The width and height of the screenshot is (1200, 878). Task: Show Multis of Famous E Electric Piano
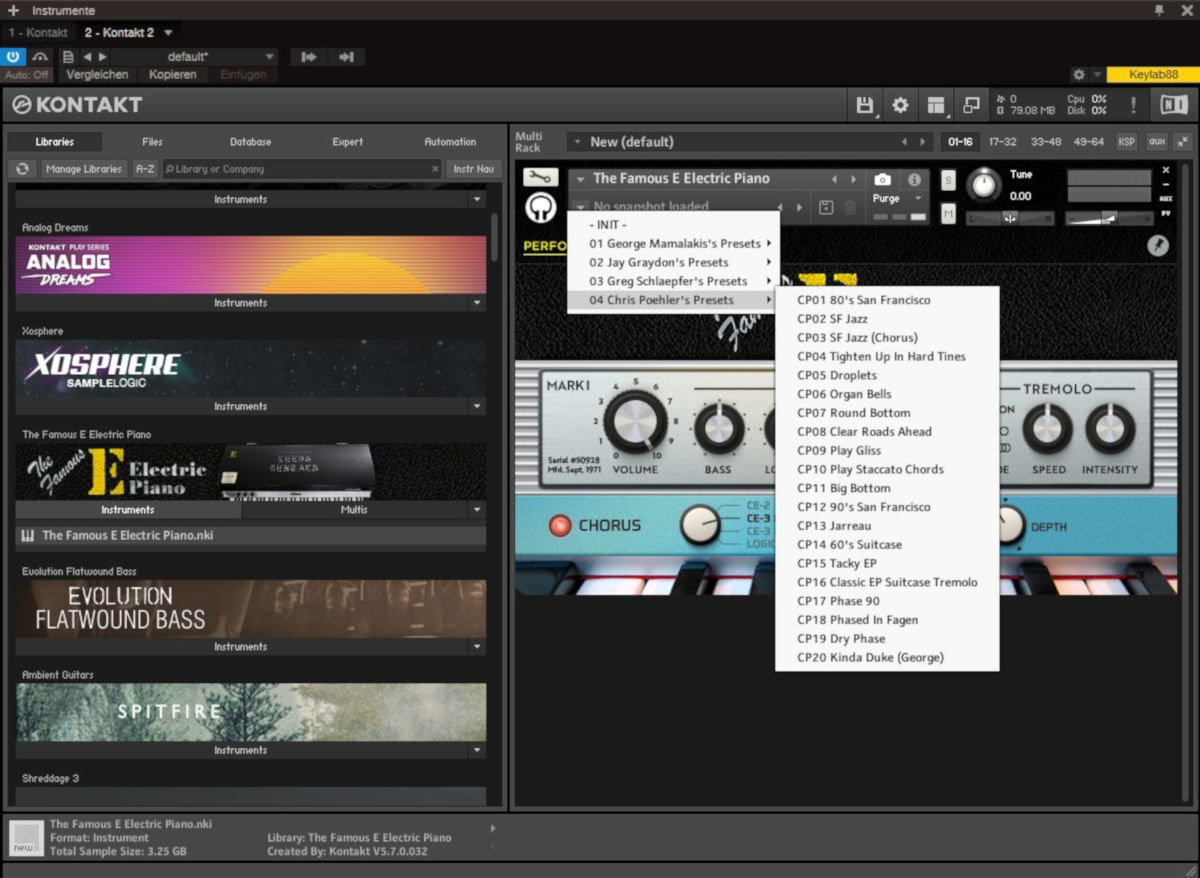(354, 510)
